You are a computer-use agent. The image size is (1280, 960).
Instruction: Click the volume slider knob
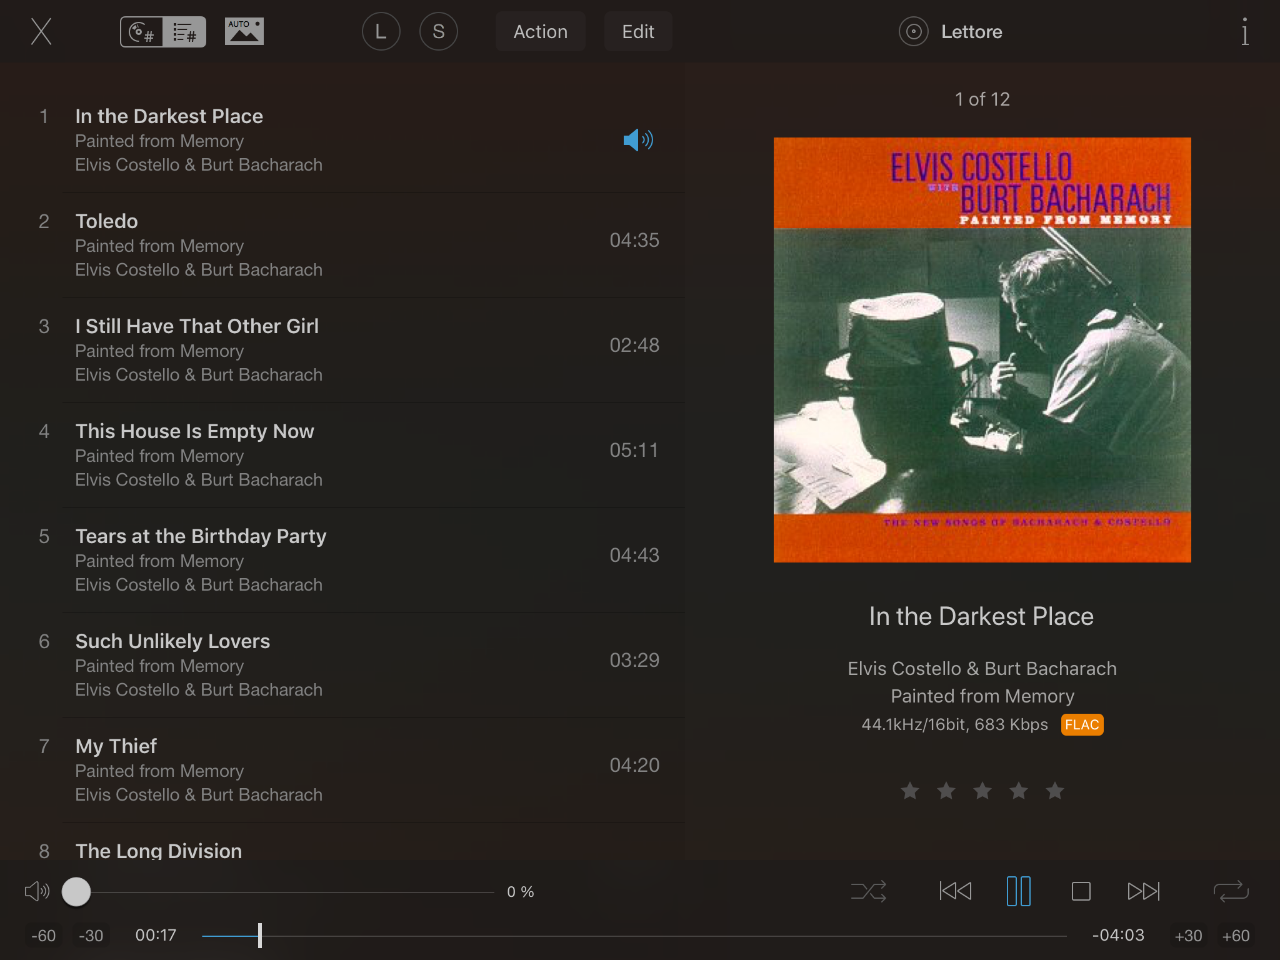pyautogui.click(x=76, y=891)
